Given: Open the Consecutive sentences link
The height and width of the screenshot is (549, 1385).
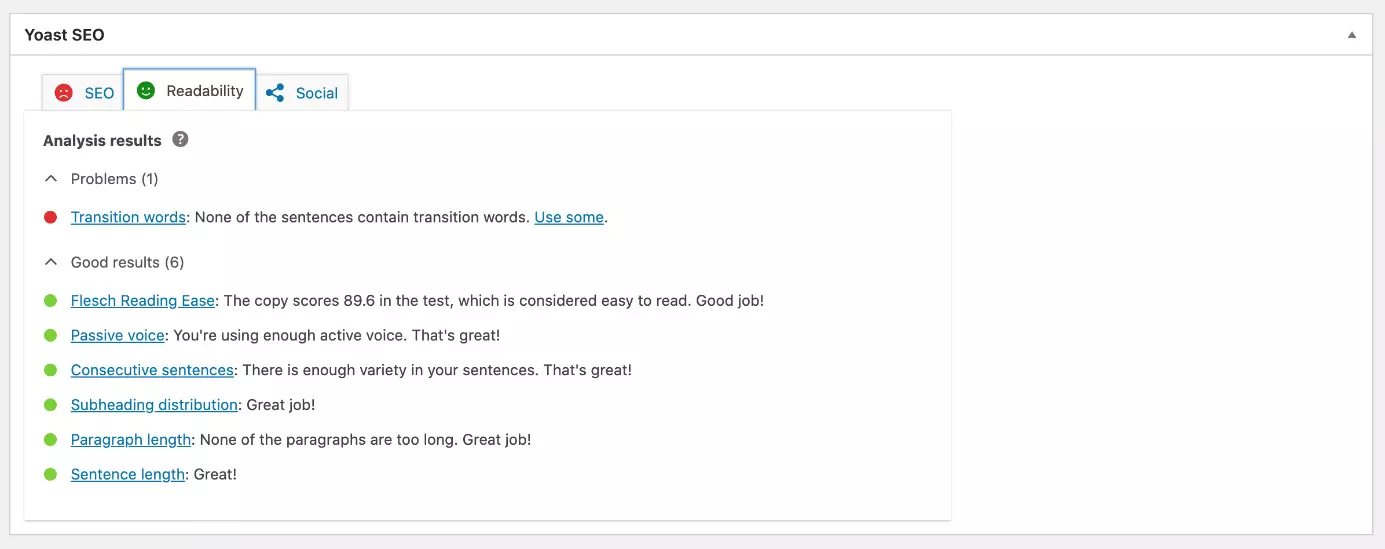Looking at the screenshot, I should 152,370.
